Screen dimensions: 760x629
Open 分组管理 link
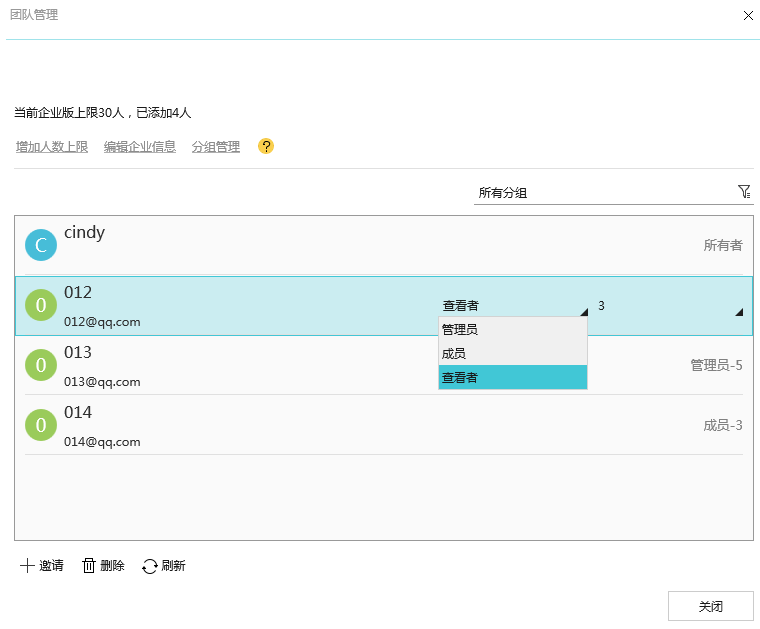point(216,147)
